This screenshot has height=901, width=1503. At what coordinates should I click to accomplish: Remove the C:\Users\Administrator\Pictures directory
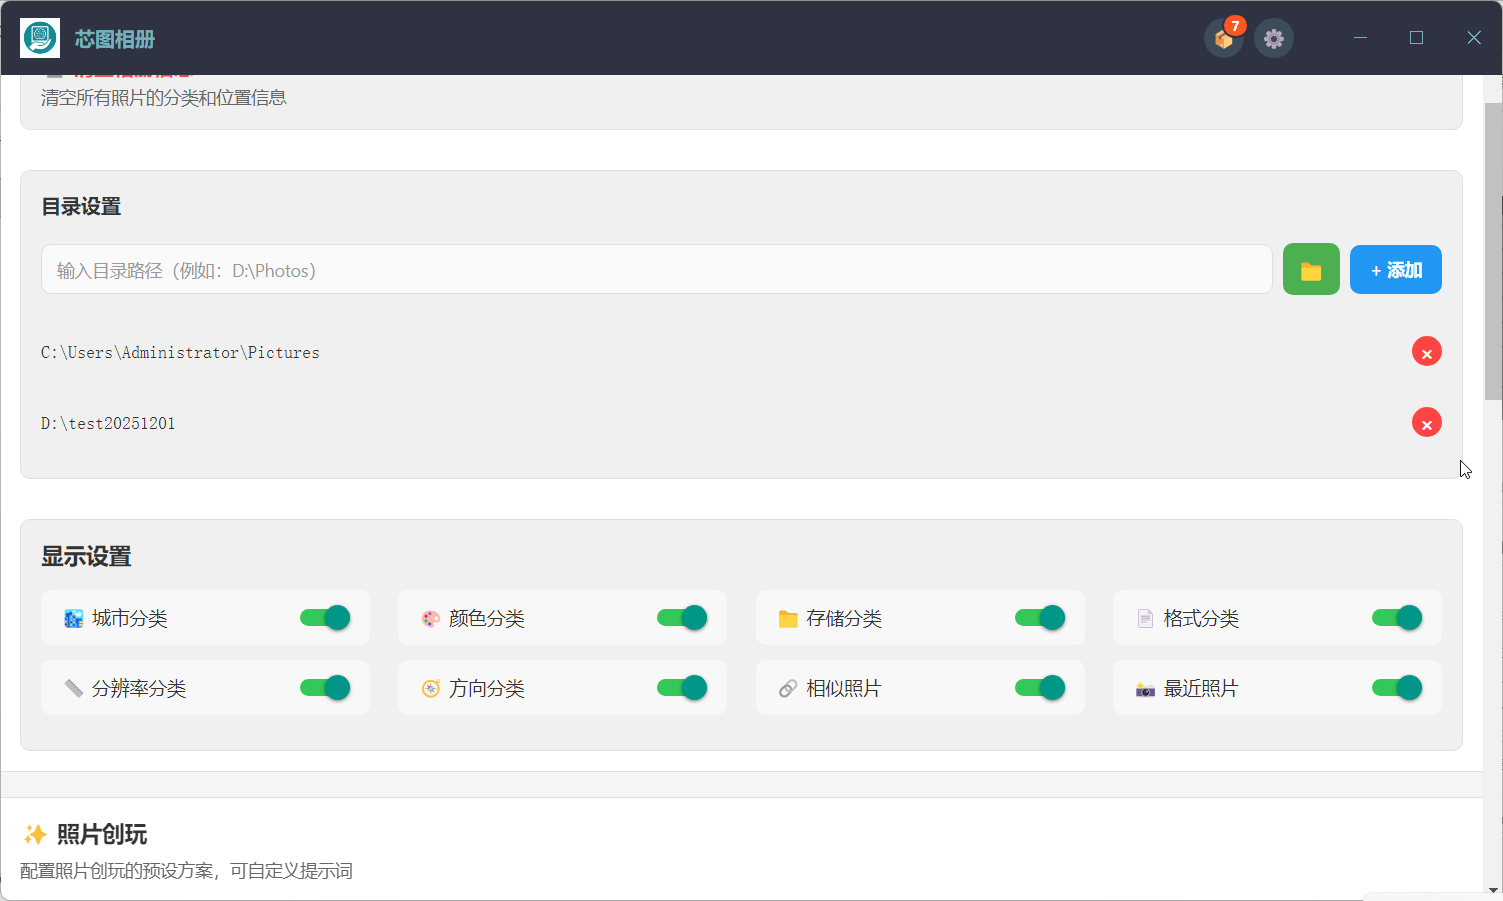pyautogui.click(x=1426, y=352)
